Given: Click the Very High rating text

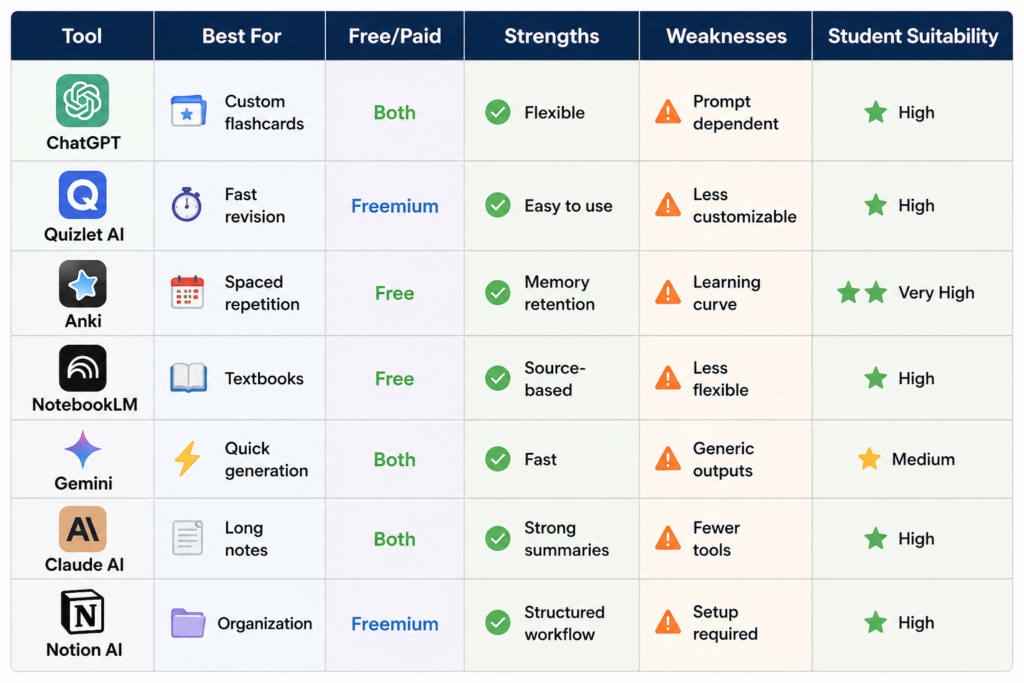Looking at the screenshot, I should click(x=936, y=293).
